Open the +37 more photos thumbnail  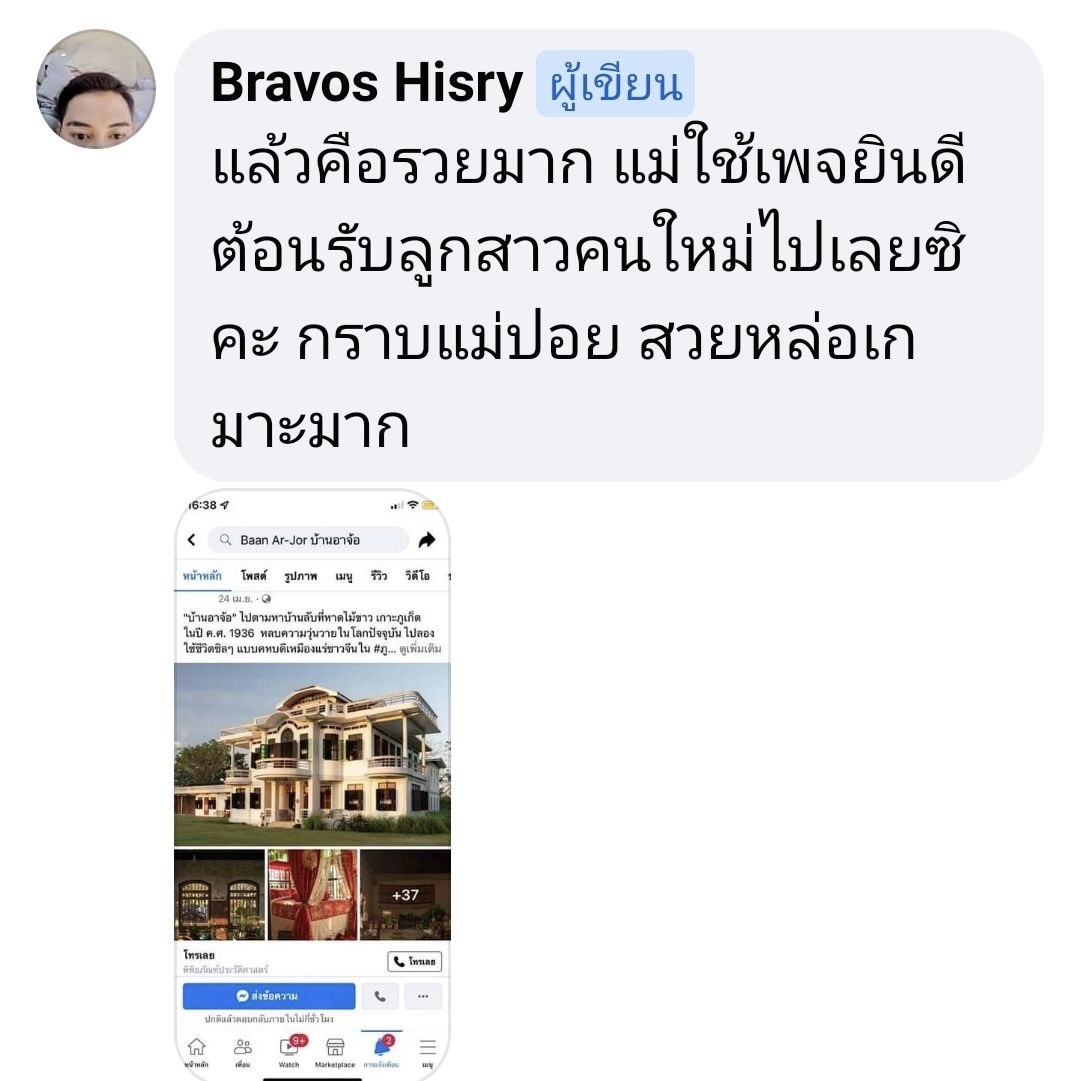405,895
